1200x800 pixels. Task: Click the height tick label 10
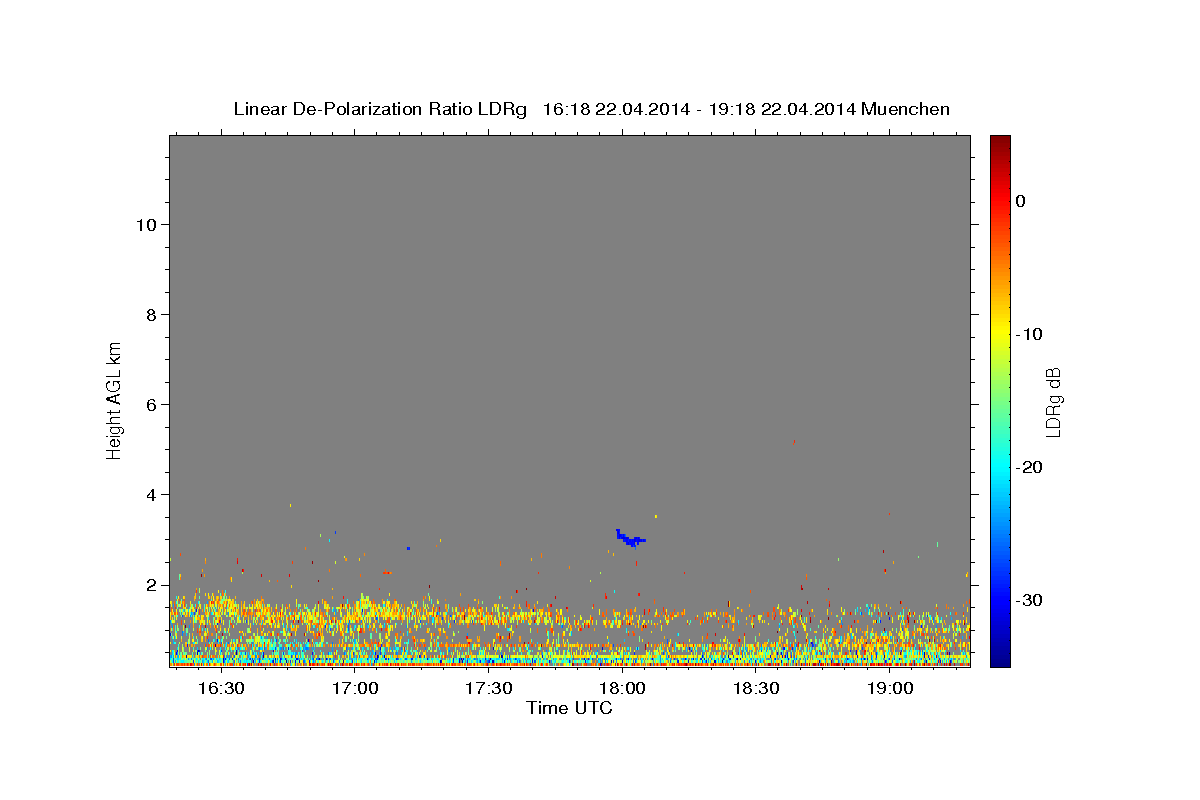148,224
